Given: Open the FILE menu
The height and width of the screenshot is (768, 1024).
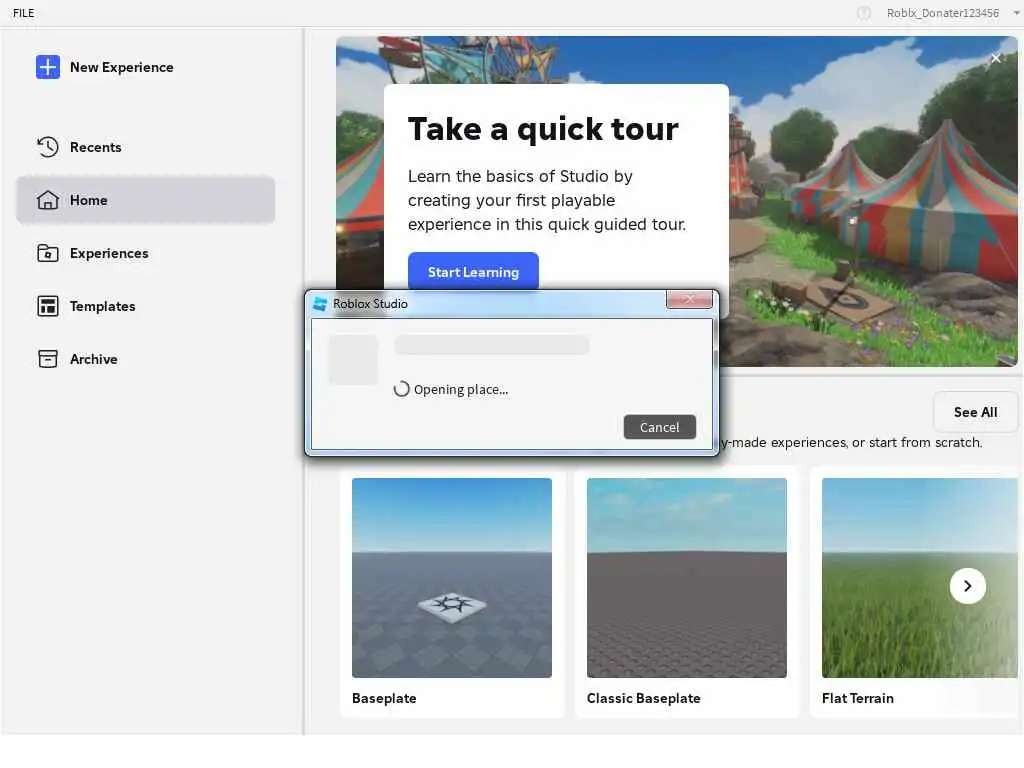Looking at the screenshot, I should pos(24,13).
